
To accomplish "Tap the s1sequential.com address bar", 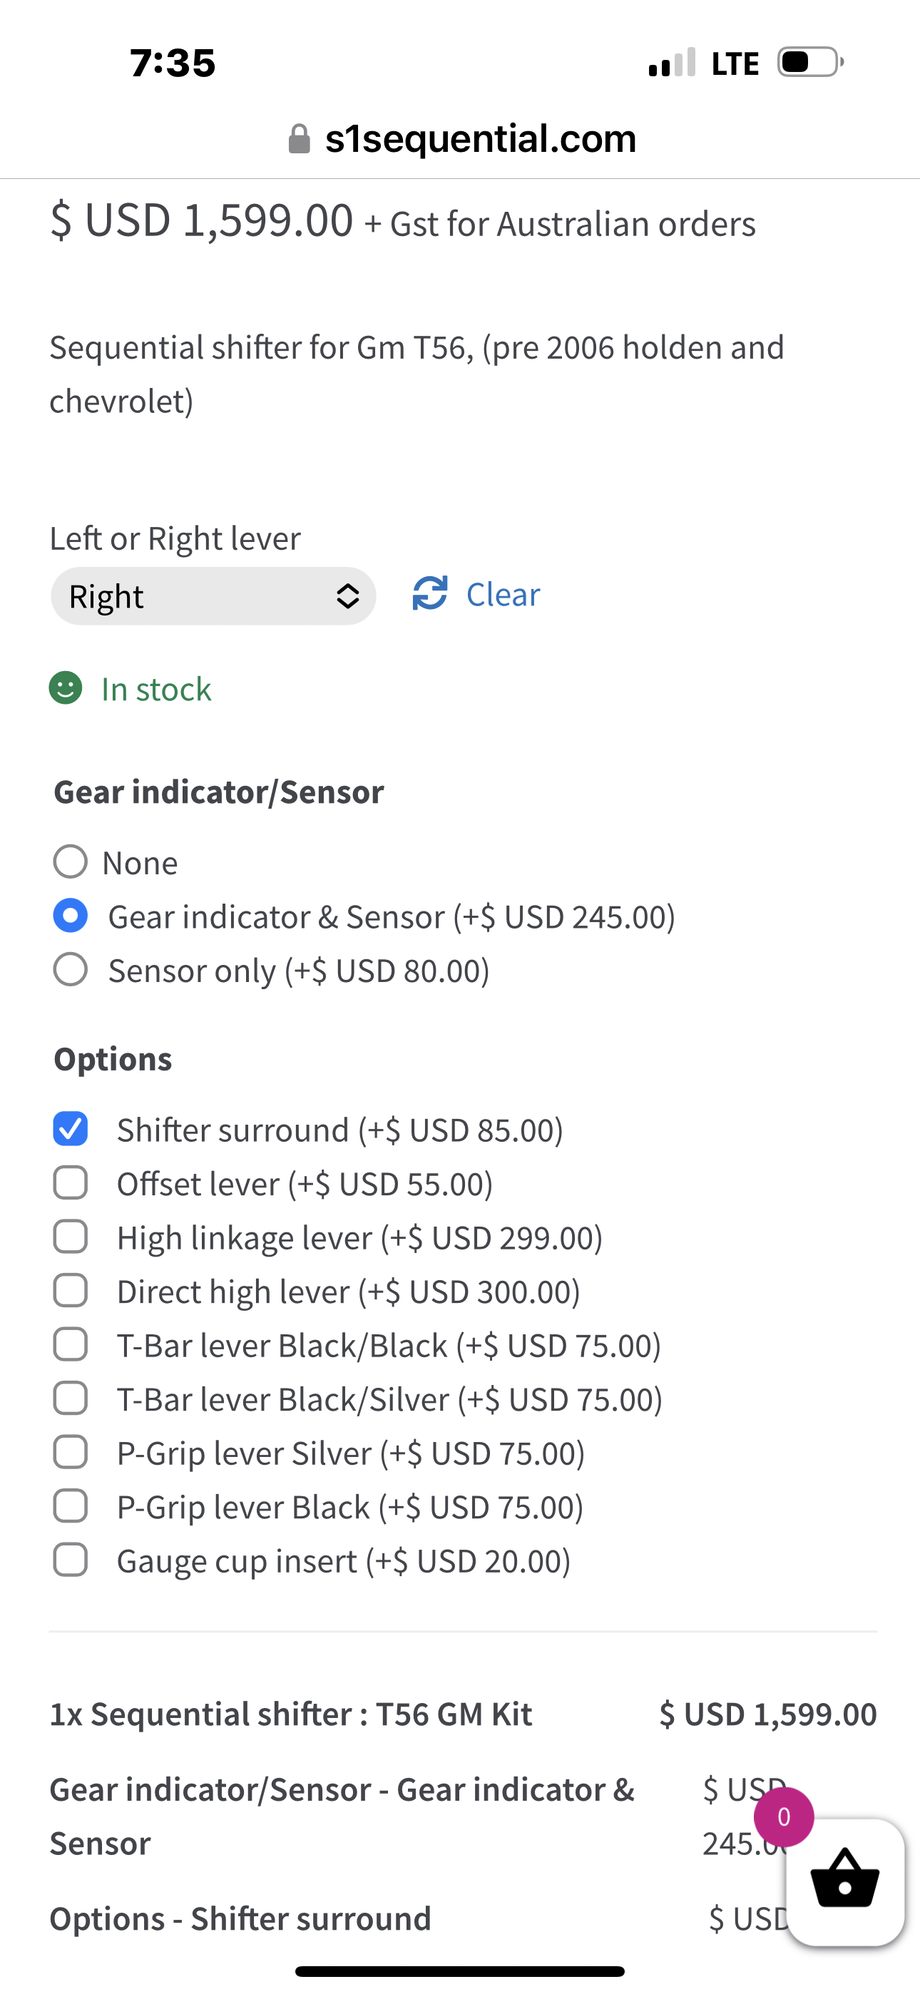I will pos(480,139).
